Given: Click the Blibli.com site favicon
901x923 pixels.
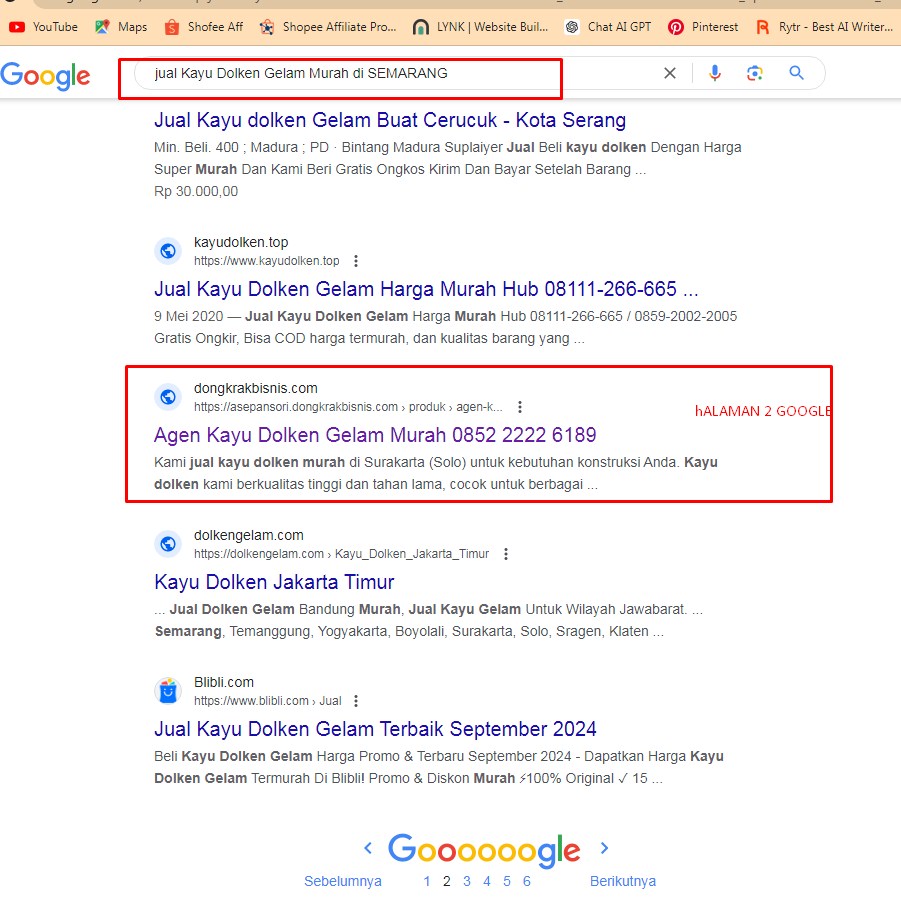Looking at the screenshot, I should 168,691.
